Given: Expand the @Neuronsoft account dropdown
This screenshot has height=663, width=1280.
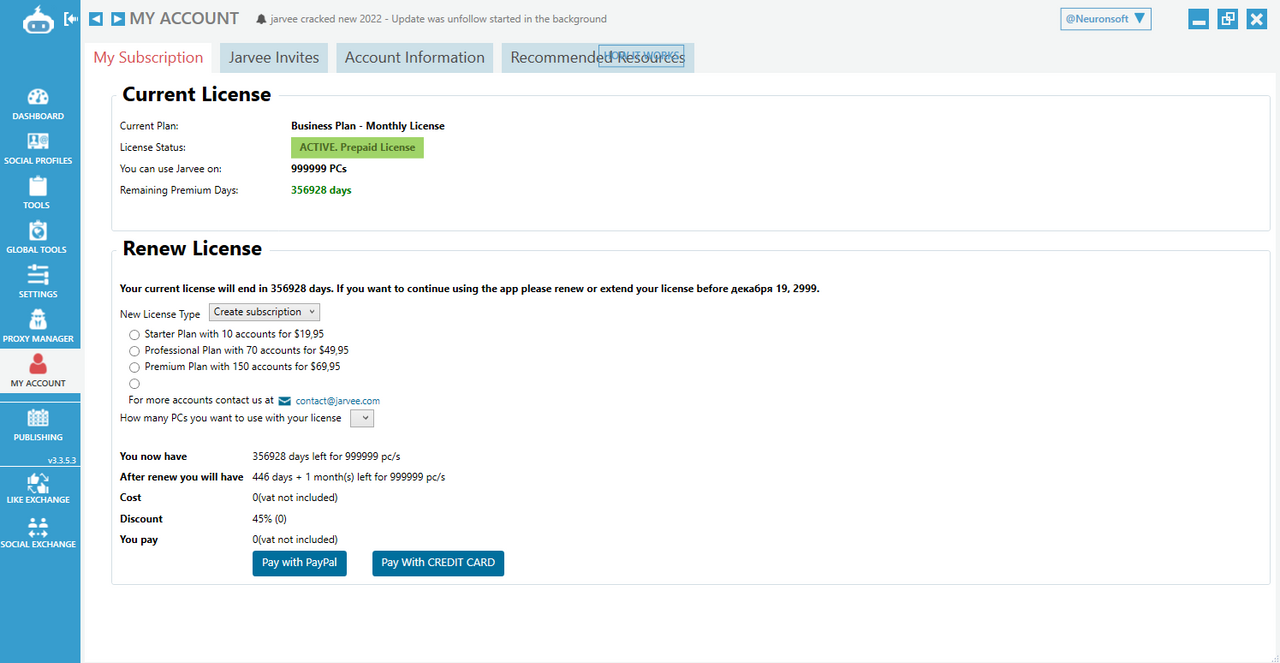Looking at the screenshot, I should click(1105, 19).
